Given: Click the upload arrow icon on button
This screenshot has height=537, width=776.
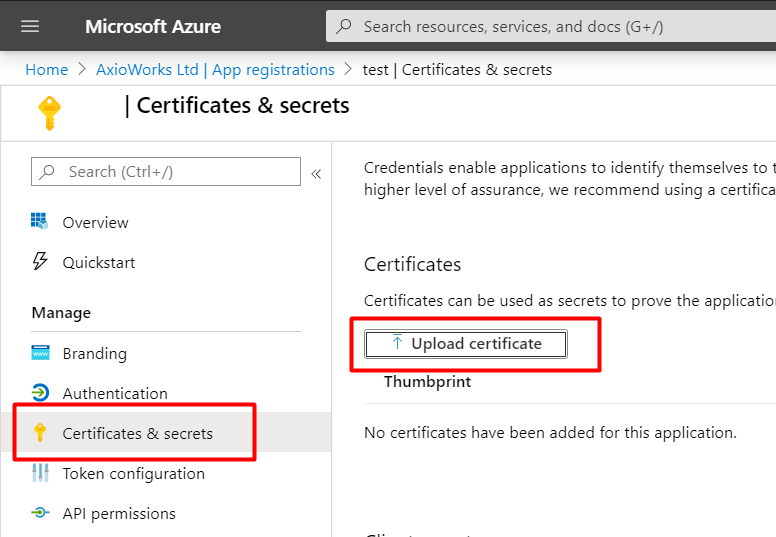Looking at the screenshot, I should click(397, 342).
